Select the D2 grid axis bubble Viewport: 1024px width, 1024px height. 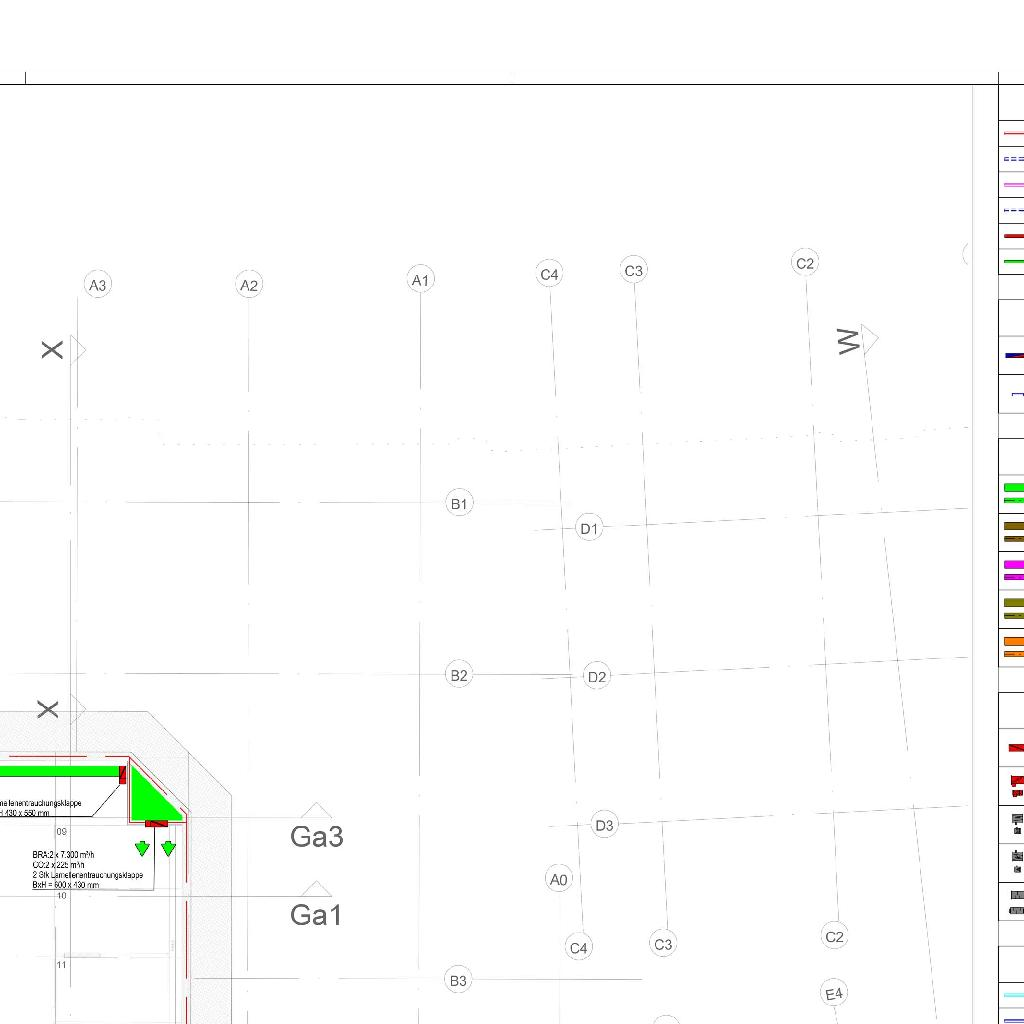[597, 676]
